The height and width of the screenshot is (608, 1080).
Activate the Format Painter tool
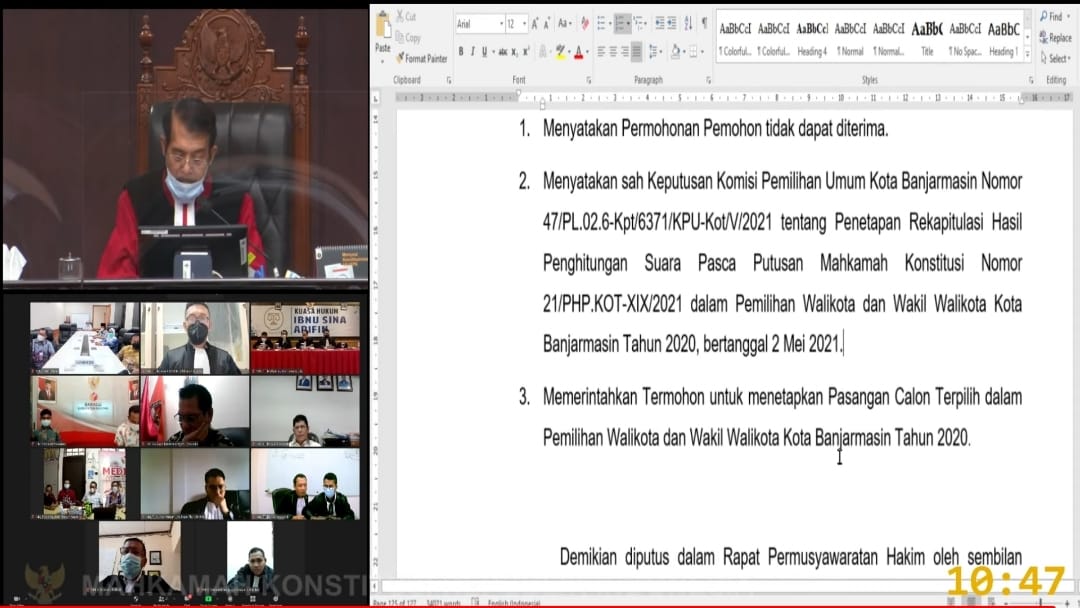421,58
